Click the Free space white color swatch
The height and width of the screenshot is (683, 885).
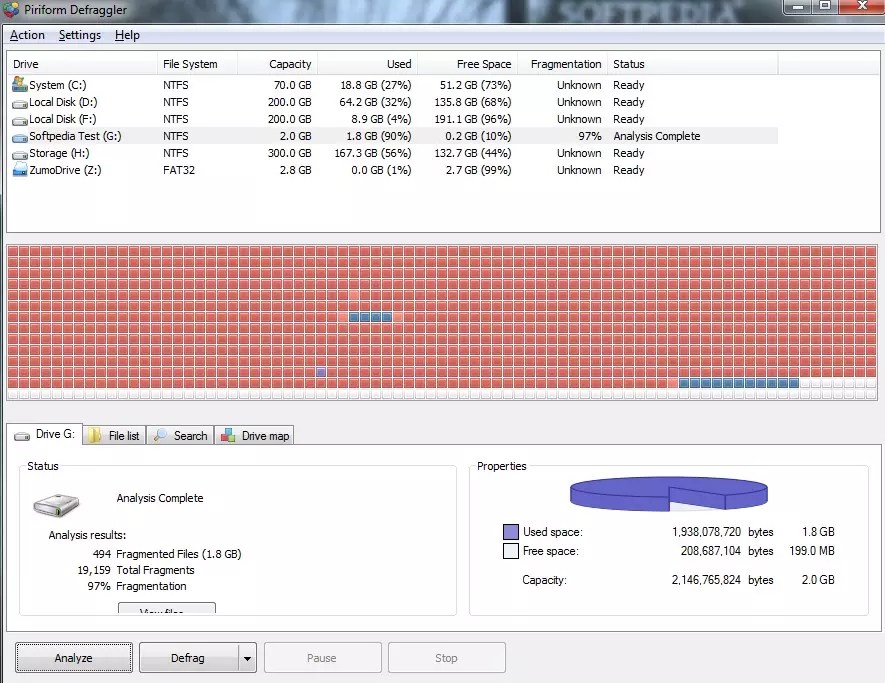coord(511,551)
